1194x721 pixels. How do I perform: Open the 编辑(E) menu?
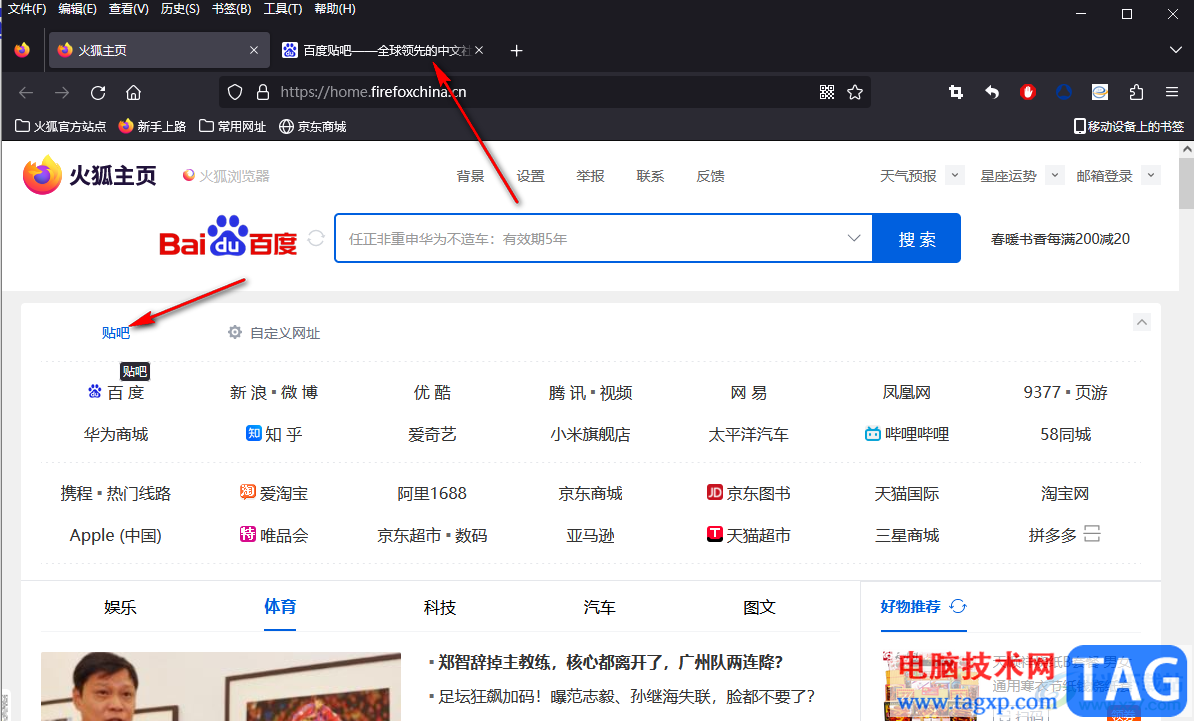(x=77, y=9)
